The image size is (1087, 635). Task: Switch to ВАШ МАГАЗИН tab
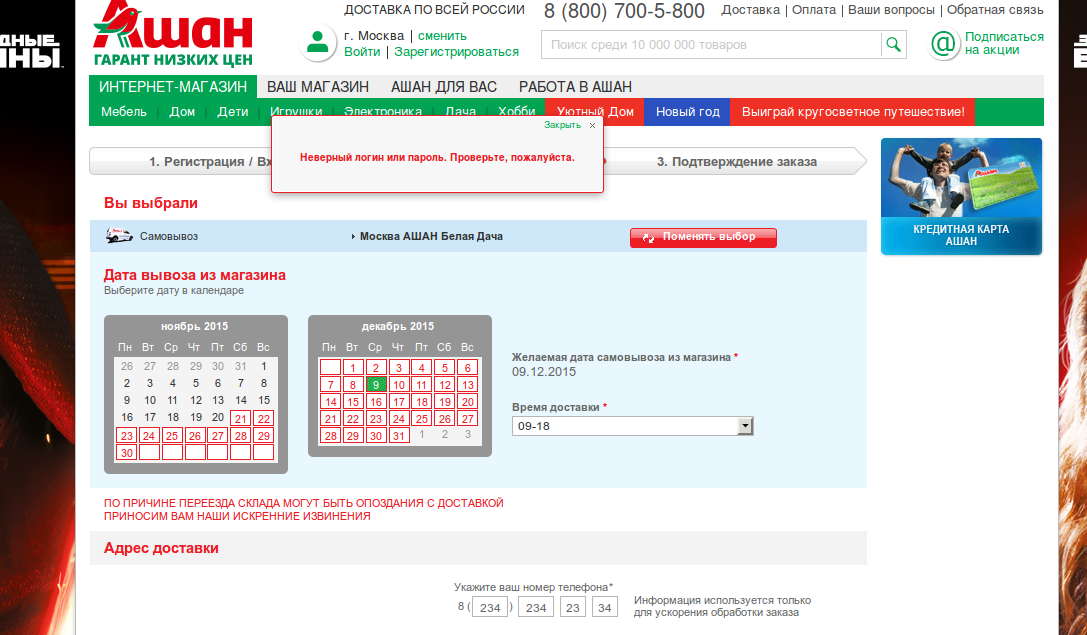point(318,87)
